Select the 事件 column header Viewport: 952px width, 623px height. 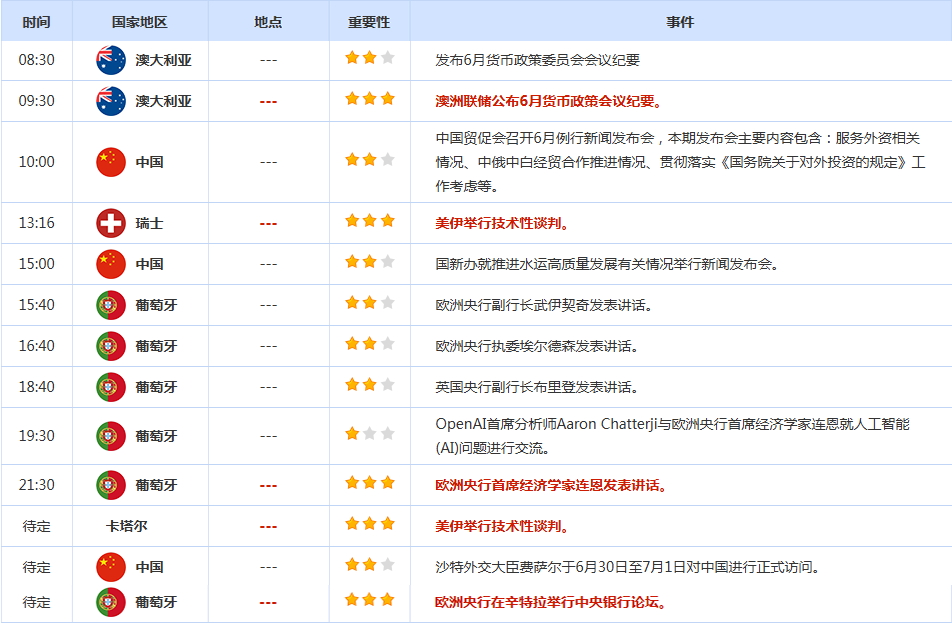[680, 22]
